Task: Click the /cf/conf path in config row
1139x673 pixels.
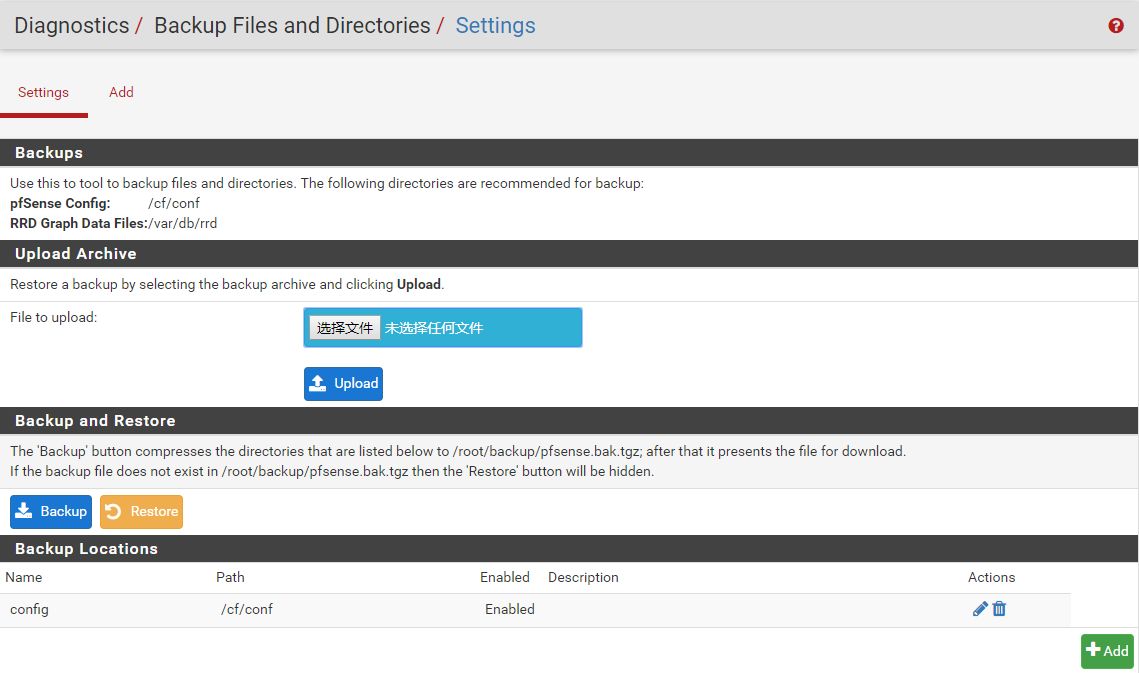Action: tap(246, 609)
